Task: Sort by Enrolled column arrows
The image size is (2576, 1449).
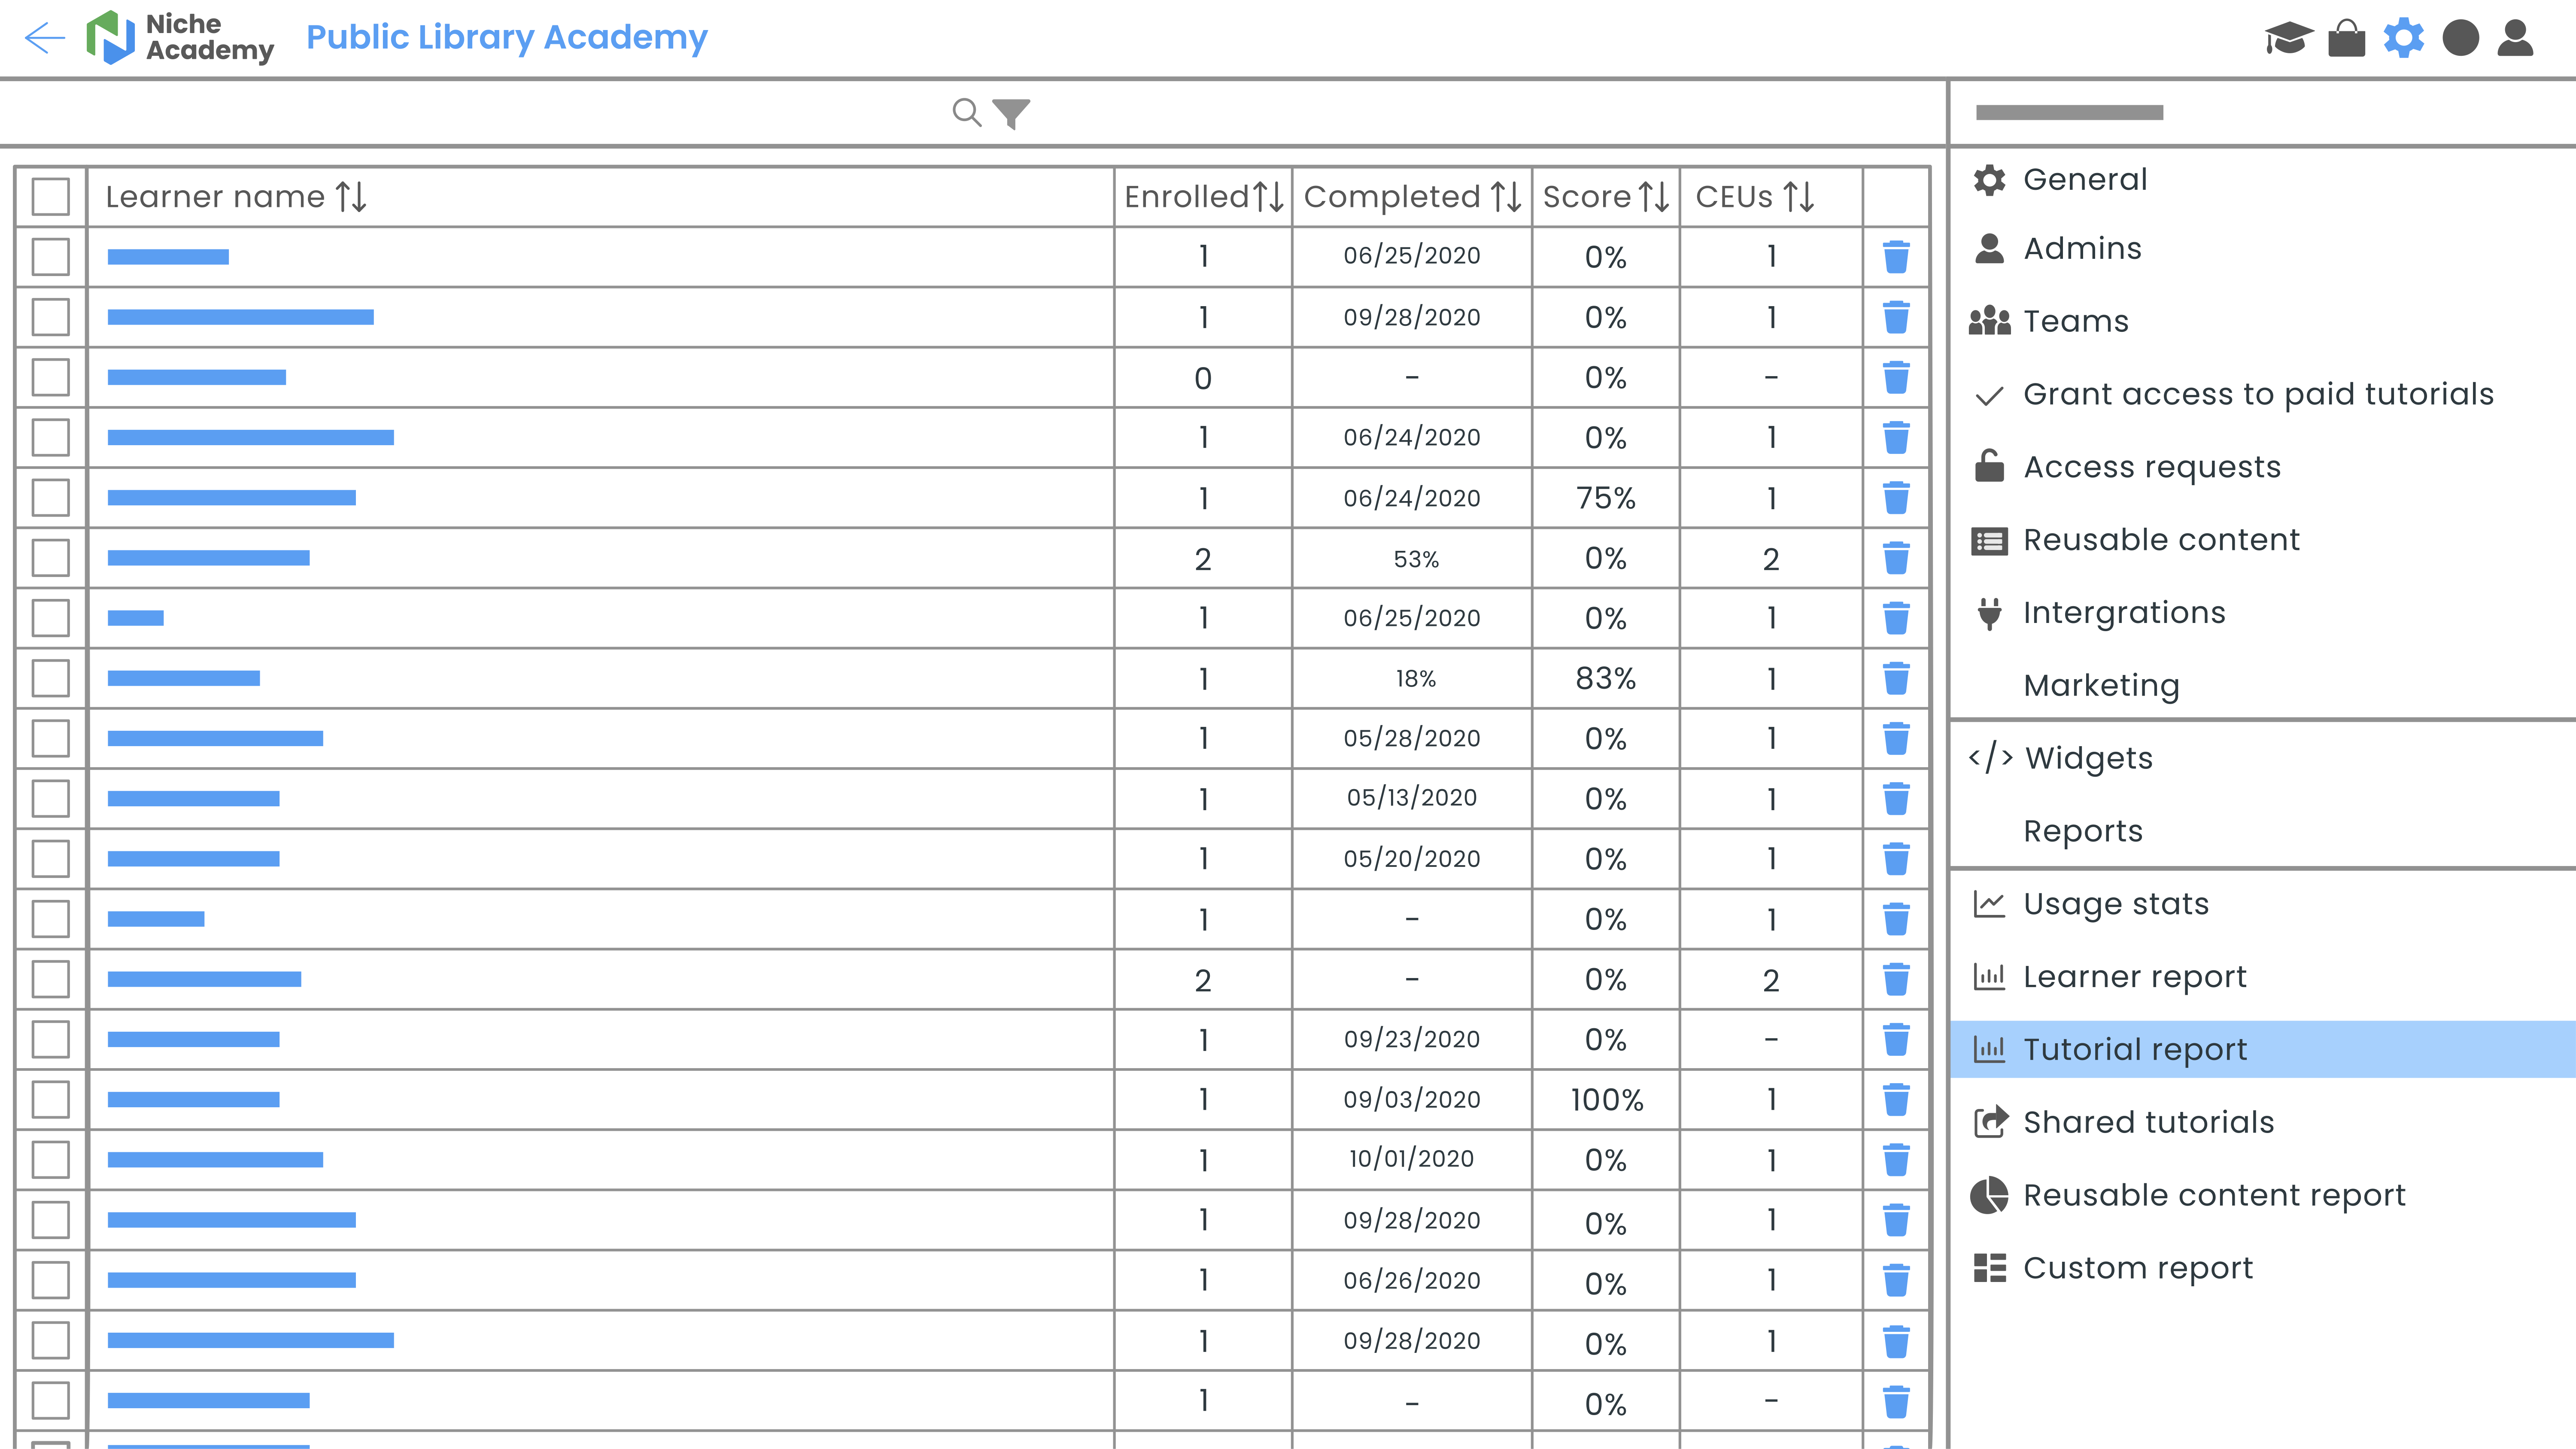Action: pos(1268,197)
